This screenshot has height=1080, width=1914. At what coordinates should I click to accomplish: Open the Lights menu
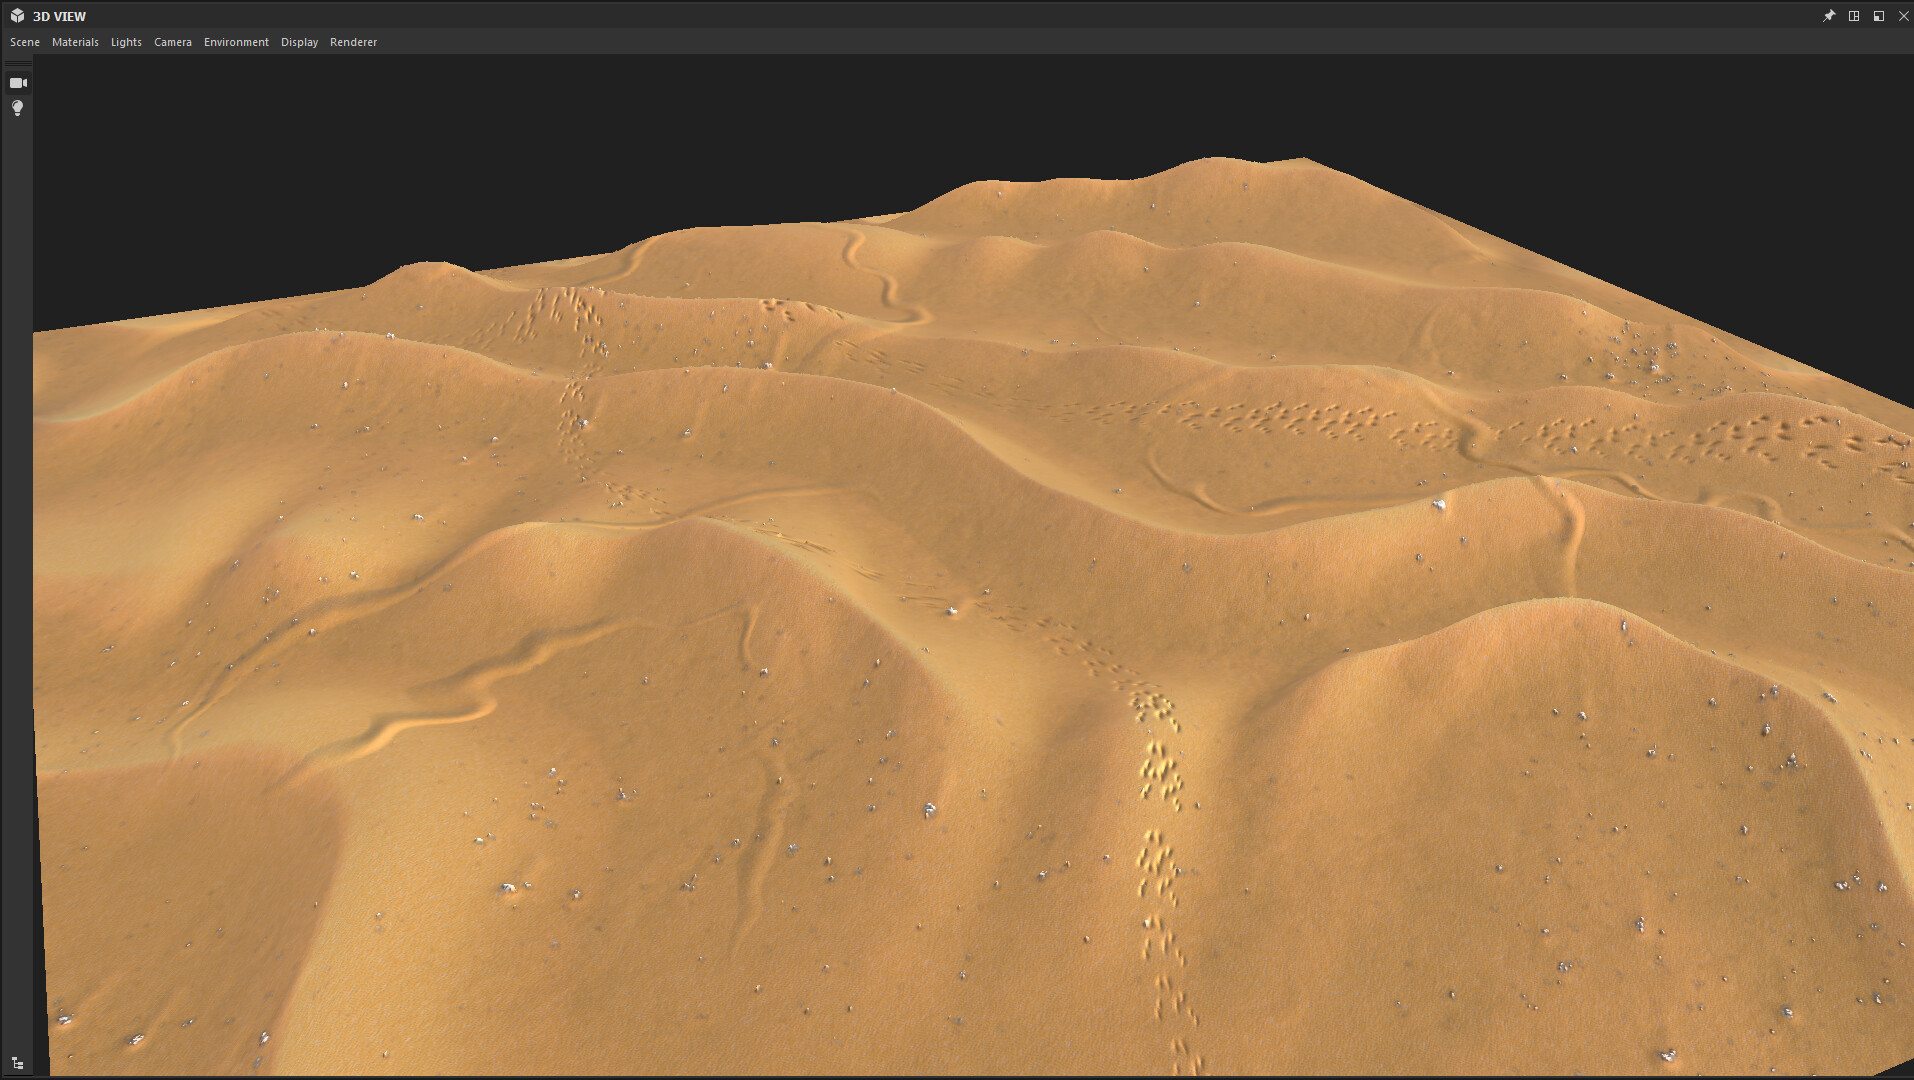[x=126, y=42]
